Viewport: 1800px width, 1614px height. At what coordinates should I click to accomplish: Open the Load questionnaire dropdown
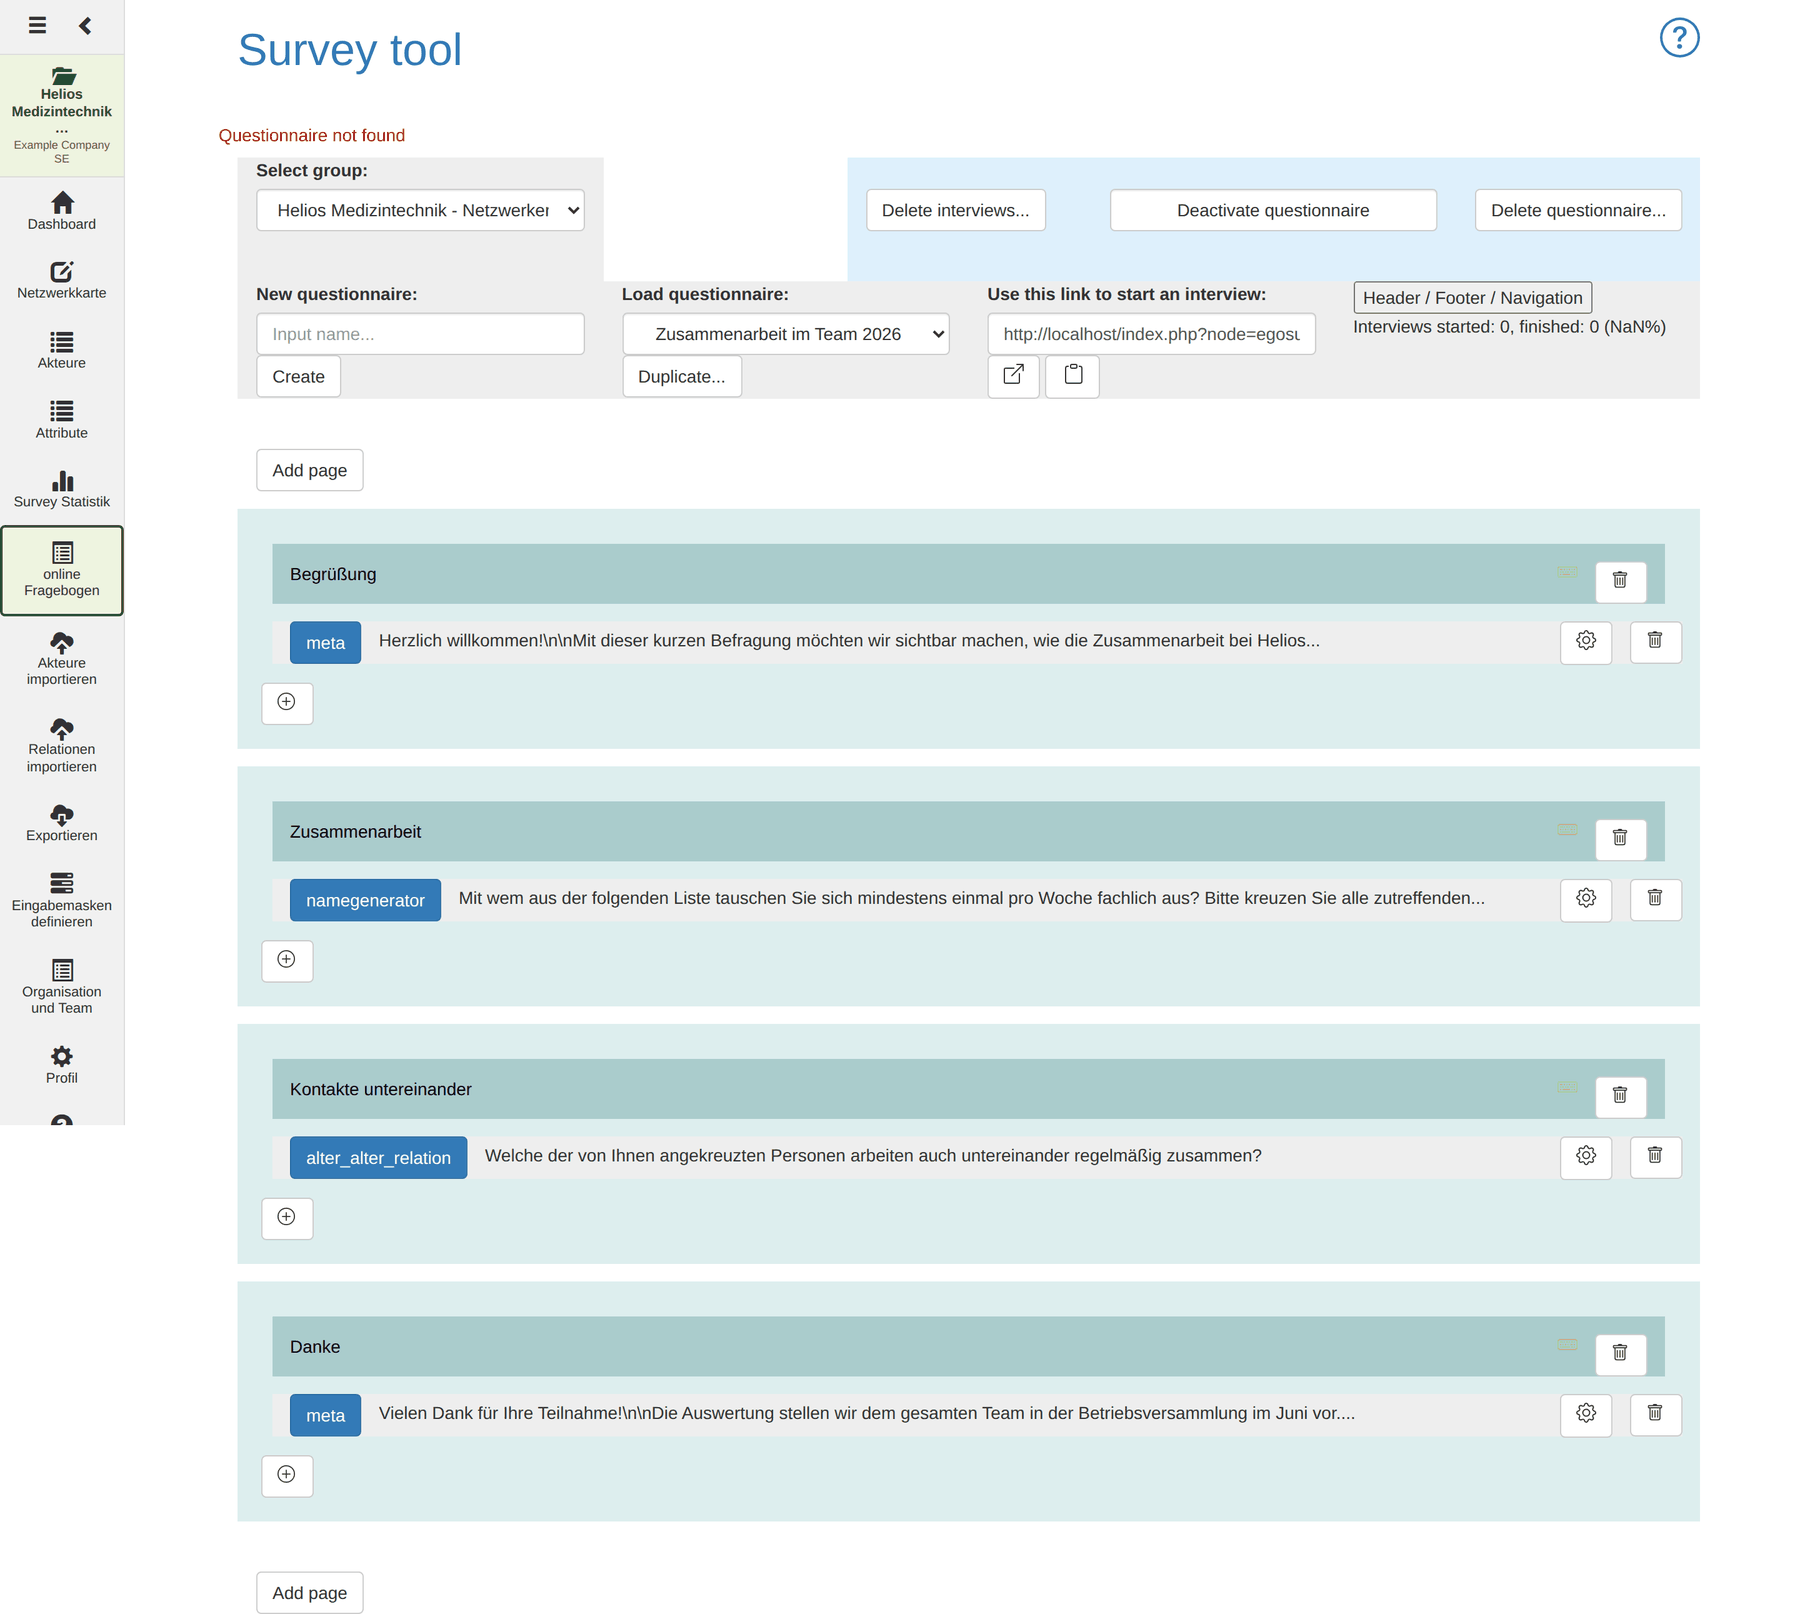[785, 334]
